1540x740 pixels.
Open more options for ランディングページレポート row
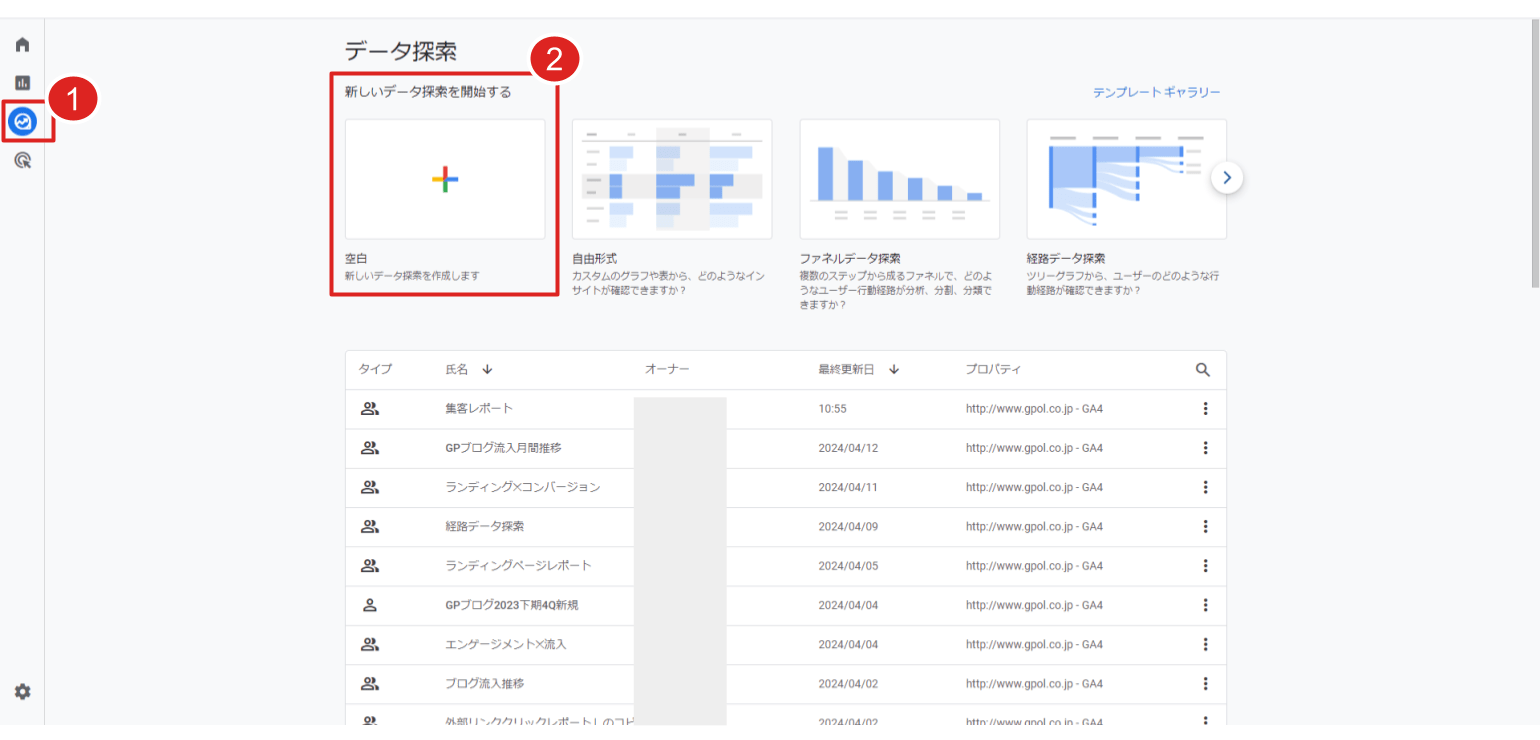click(1205, 566)
